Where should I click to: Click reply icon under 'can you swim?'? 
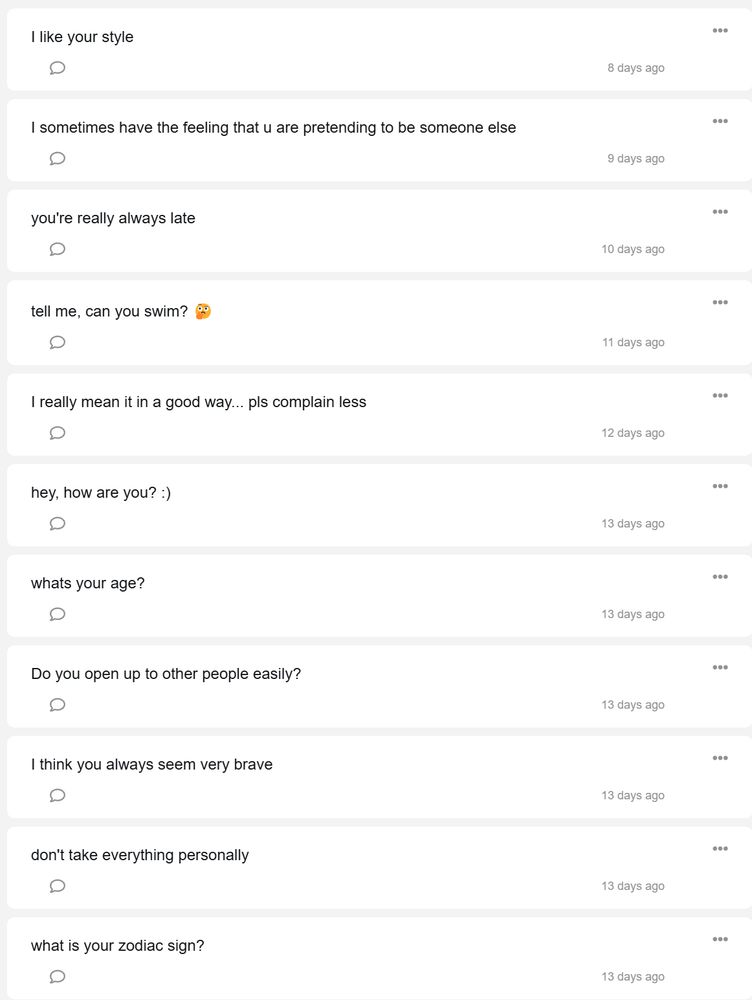[x=58, y=342]
